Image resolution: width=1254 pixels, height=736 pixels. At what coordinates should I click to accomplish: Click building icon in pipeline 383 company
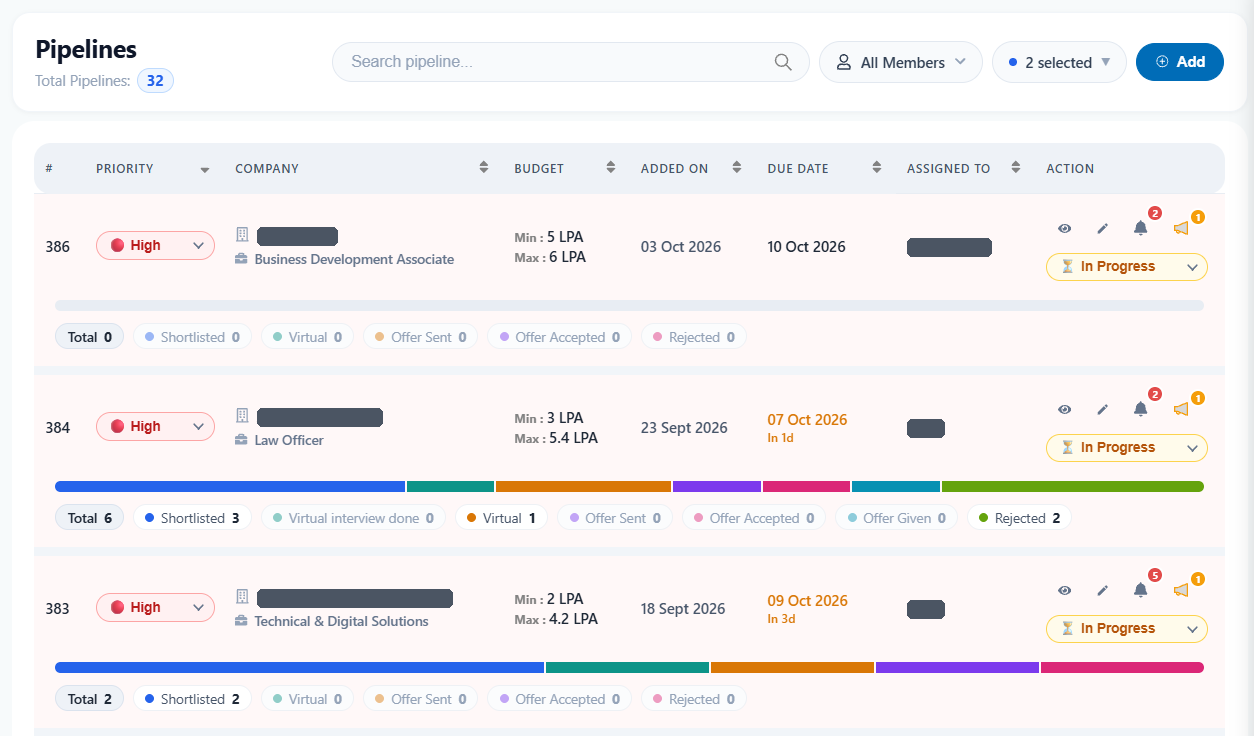(x=241, y=596)
